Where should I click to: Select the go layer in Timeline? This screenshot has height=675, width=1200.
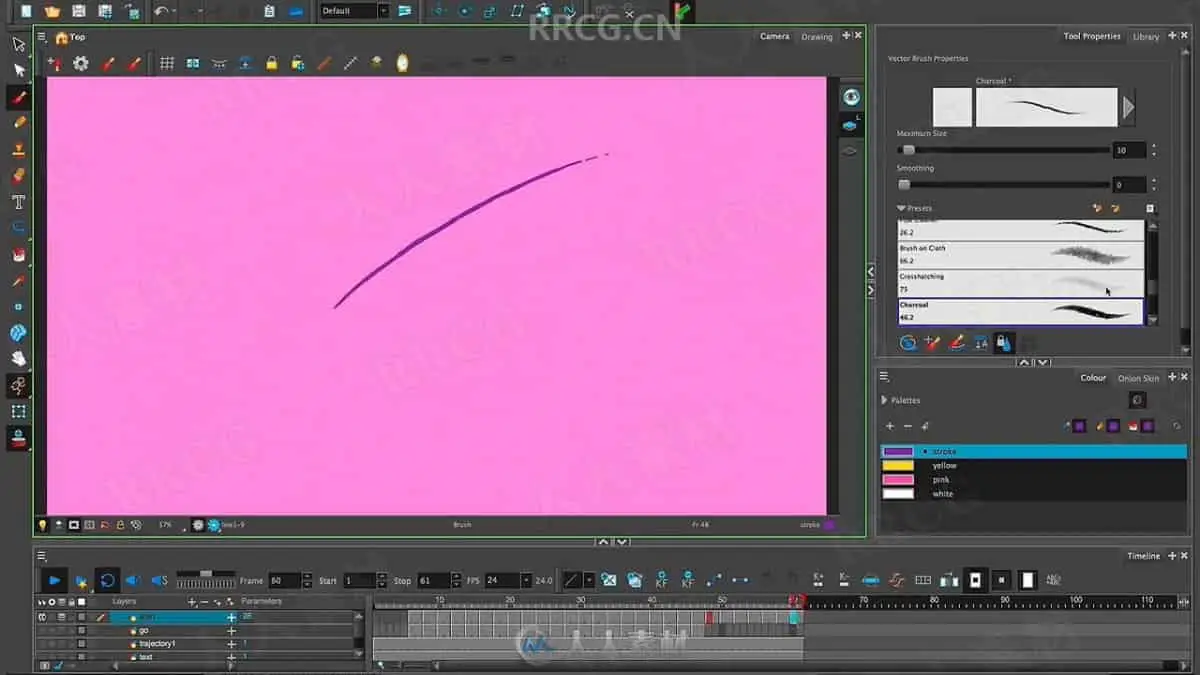point(144,631)
